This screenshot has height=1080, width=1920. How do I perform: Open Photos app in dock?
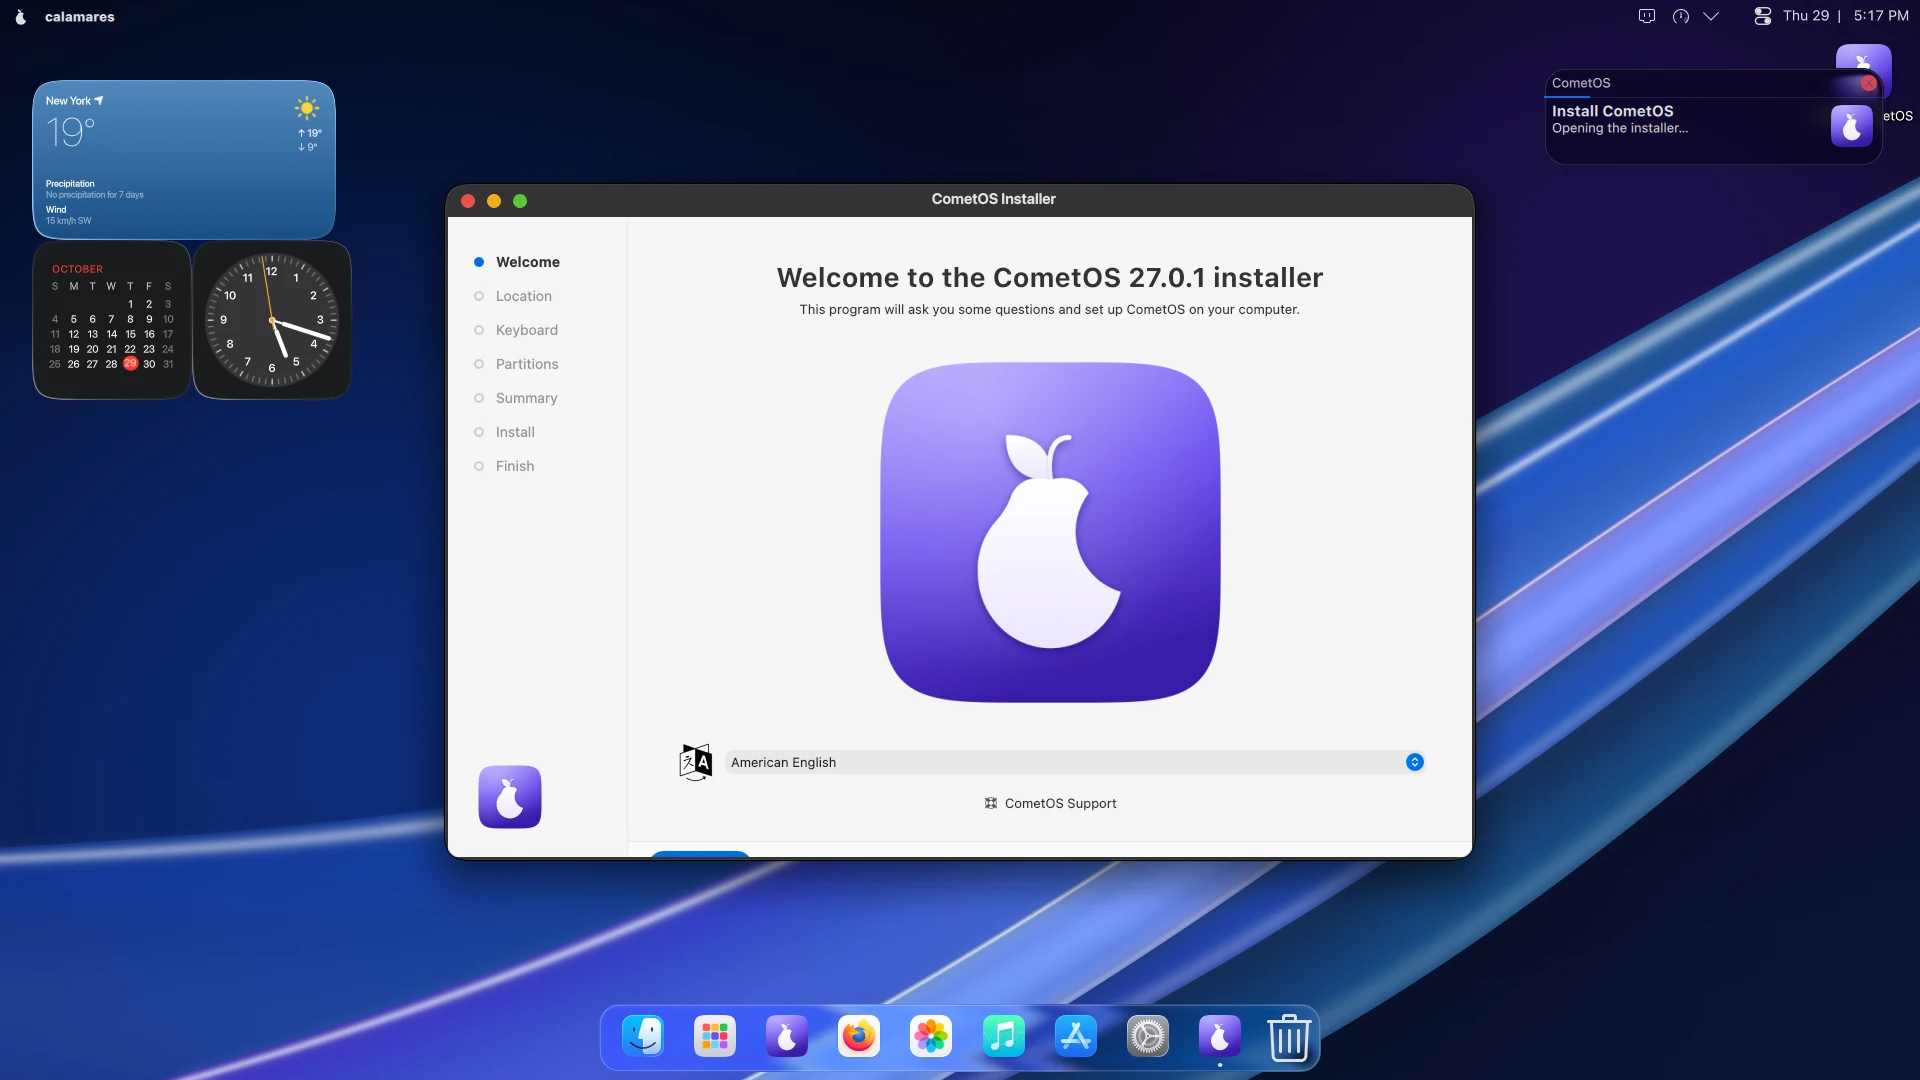(x=931, y=1037)
